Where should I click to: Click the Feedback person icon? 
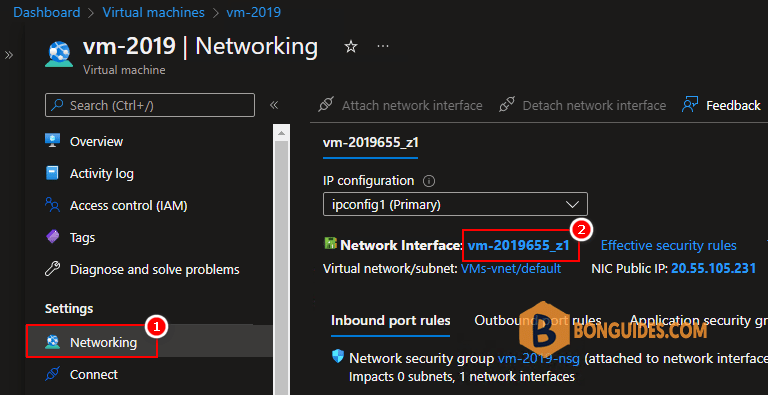pyautogui.click(x=690, y=105)
